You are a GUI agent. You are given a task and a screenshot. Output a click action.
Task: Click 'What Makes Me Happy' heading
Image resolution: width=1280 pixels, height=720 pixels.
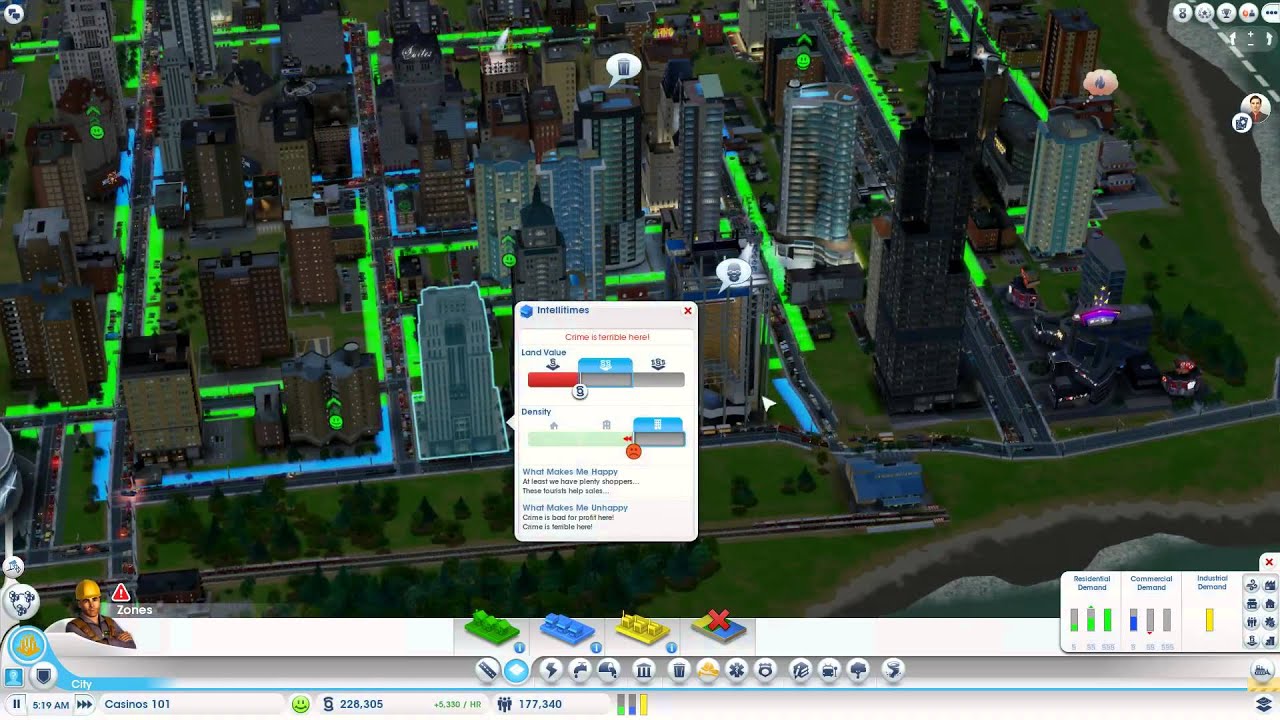570,472
